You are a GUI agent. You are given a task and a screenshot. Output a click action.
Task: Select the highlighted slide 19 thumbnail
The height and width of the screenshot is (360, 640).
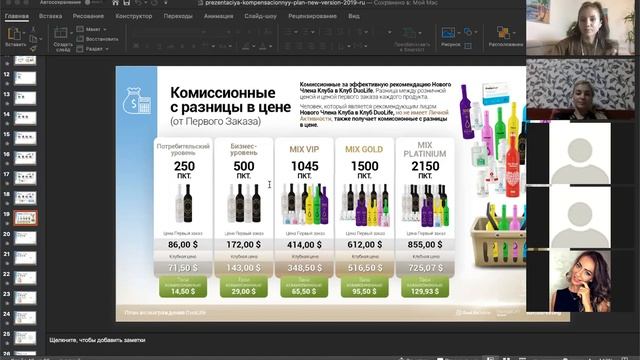25,218
